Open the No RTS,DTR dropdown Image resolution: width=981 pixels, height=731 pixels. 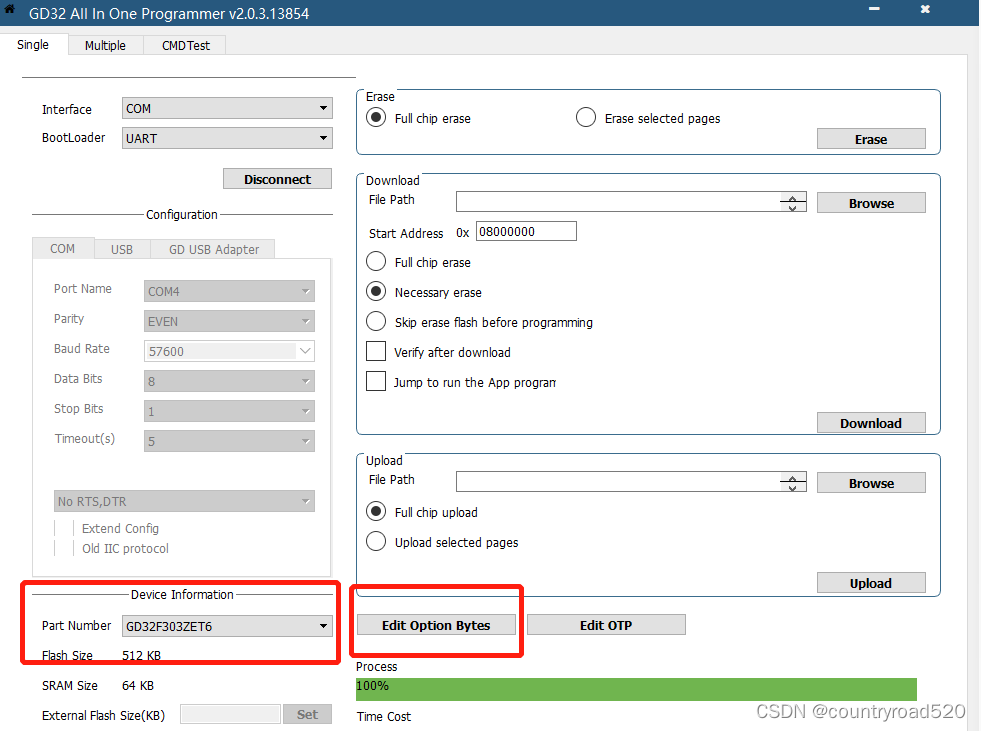[185, 501]
